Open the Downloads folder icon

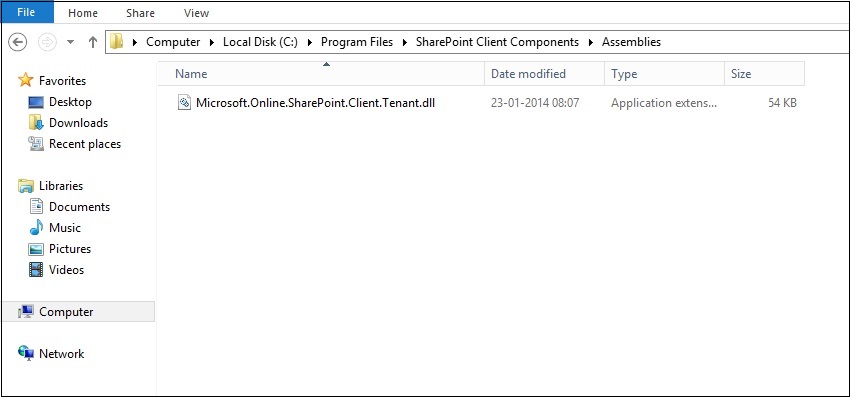(x=36, y=123)
